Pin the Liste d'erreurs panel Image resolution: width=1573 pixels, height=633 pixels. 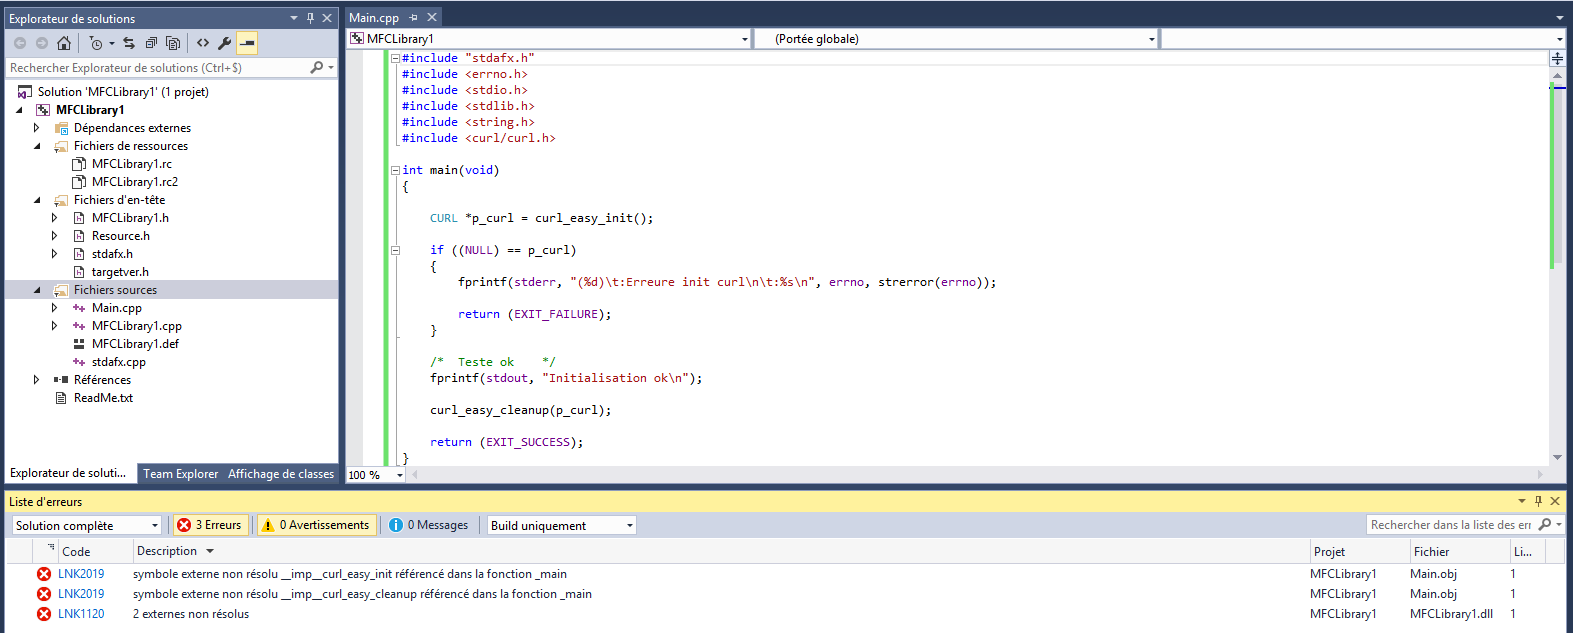coord(1538,501)
